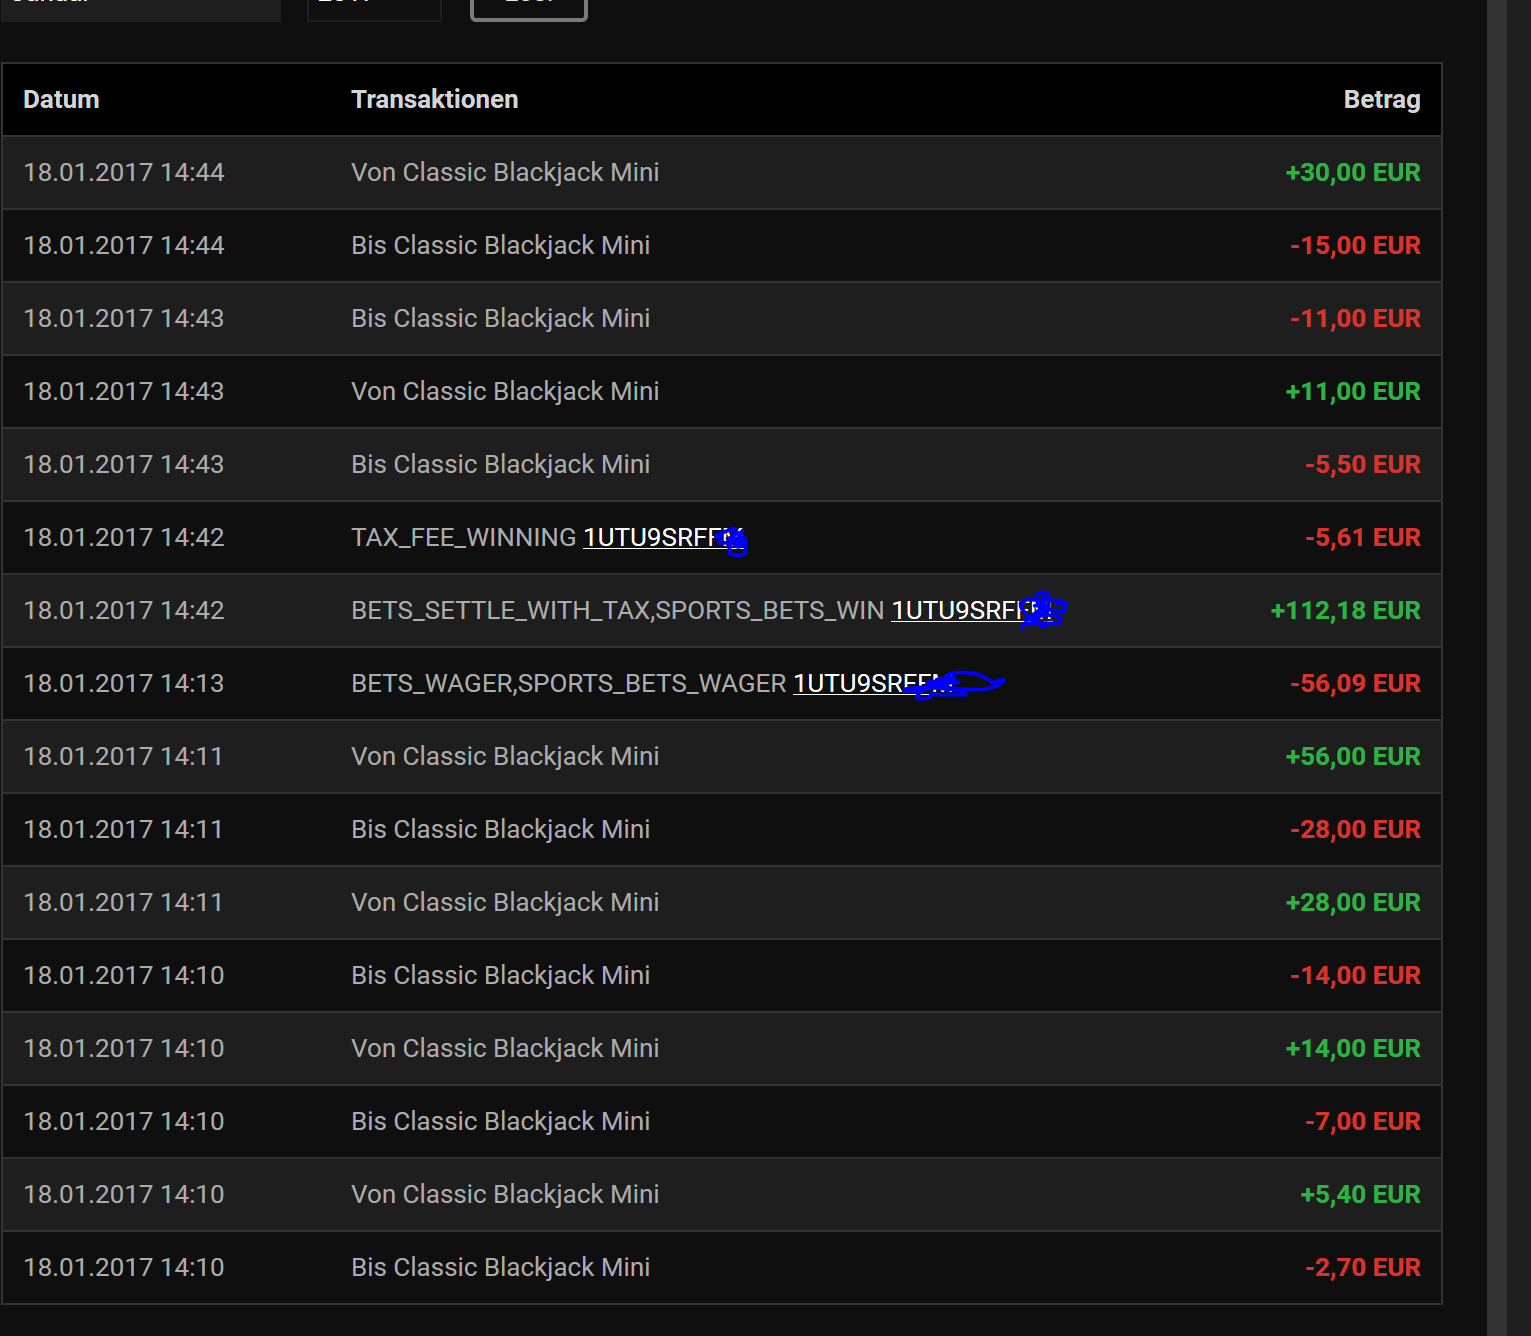Select the -7,00 EUR amount
The image size is (1531, 1336).
(1363, 1121)
